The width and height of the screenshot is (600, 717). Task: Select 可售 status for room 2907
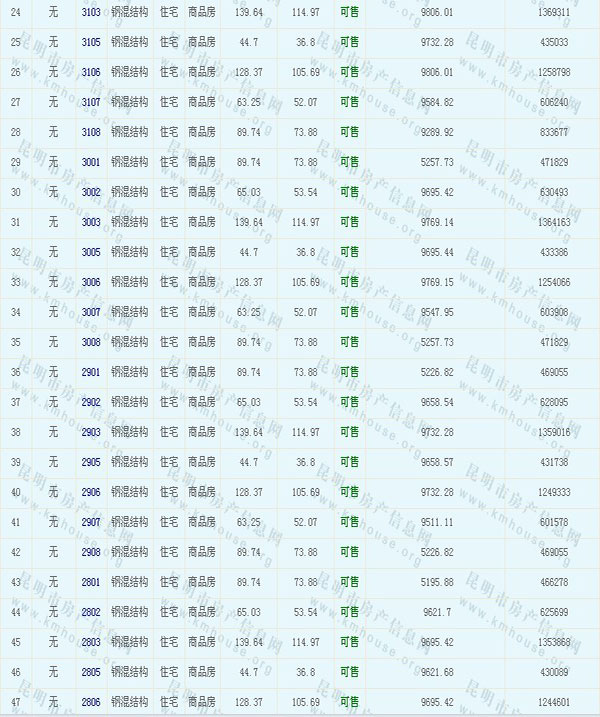click(x=350, y=522)
